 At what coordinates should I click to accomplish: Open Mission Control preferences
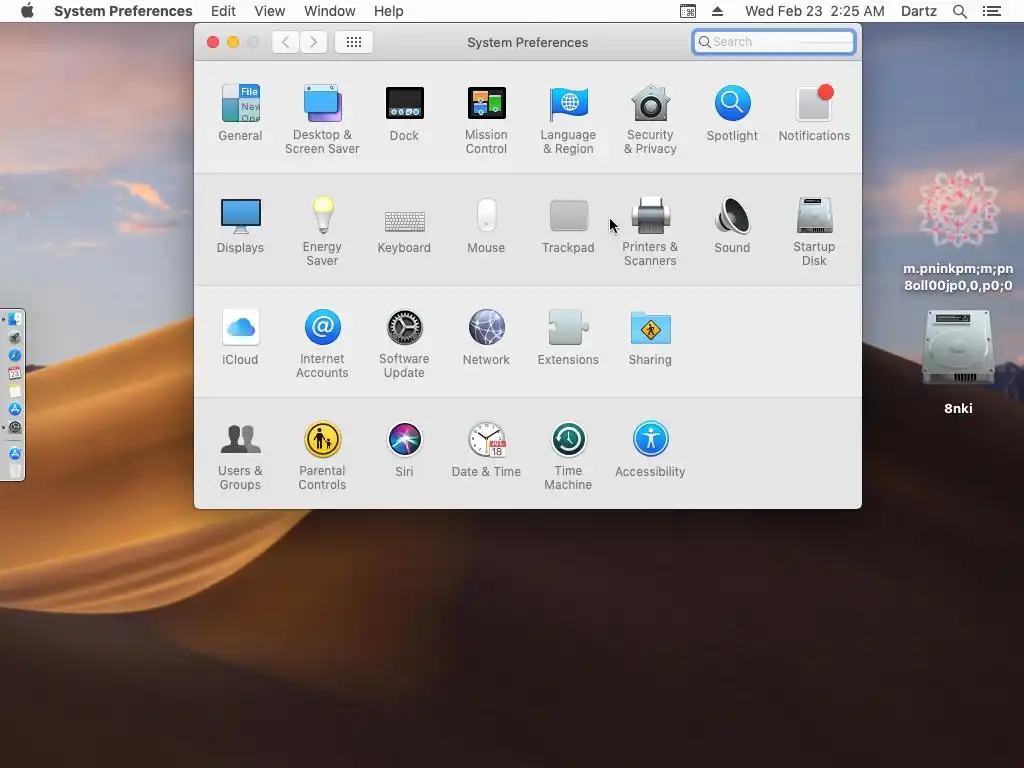pyautogui.click(x=486, y=120)
